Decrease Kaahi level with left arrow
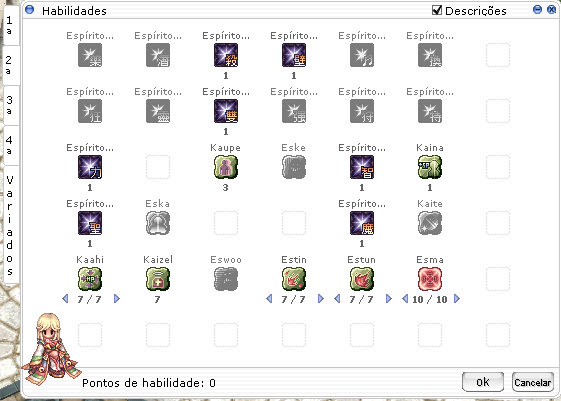The width and height of the screenshot is (561, 401). coord(65,299)
